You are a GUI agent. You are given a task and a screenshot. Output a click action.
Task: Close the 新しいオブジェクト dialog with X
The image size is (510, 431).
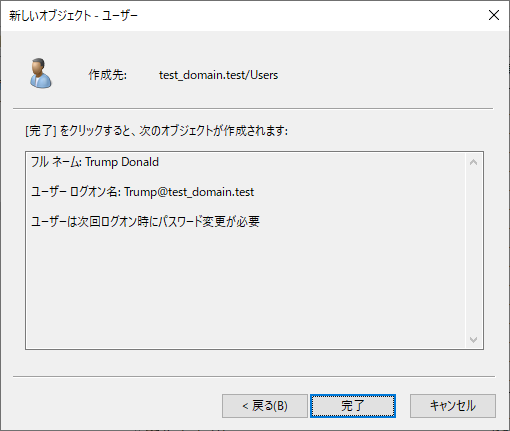[494, 15]
